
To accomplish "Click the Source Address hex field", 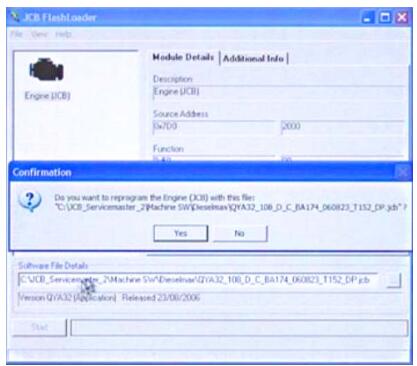I will coord(214,127).
